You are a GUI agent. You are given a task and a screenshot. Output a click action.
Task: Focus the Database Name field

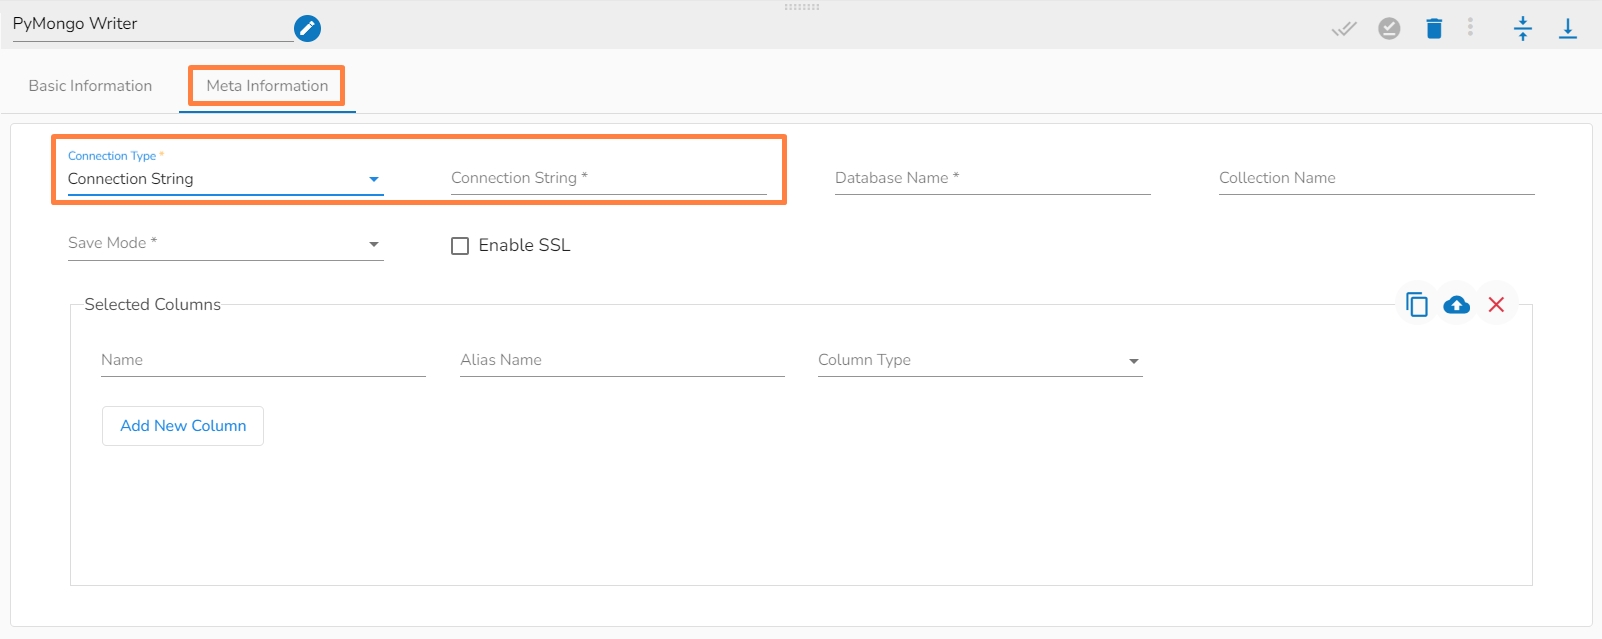pyautogui.click(x=992, y=179)
